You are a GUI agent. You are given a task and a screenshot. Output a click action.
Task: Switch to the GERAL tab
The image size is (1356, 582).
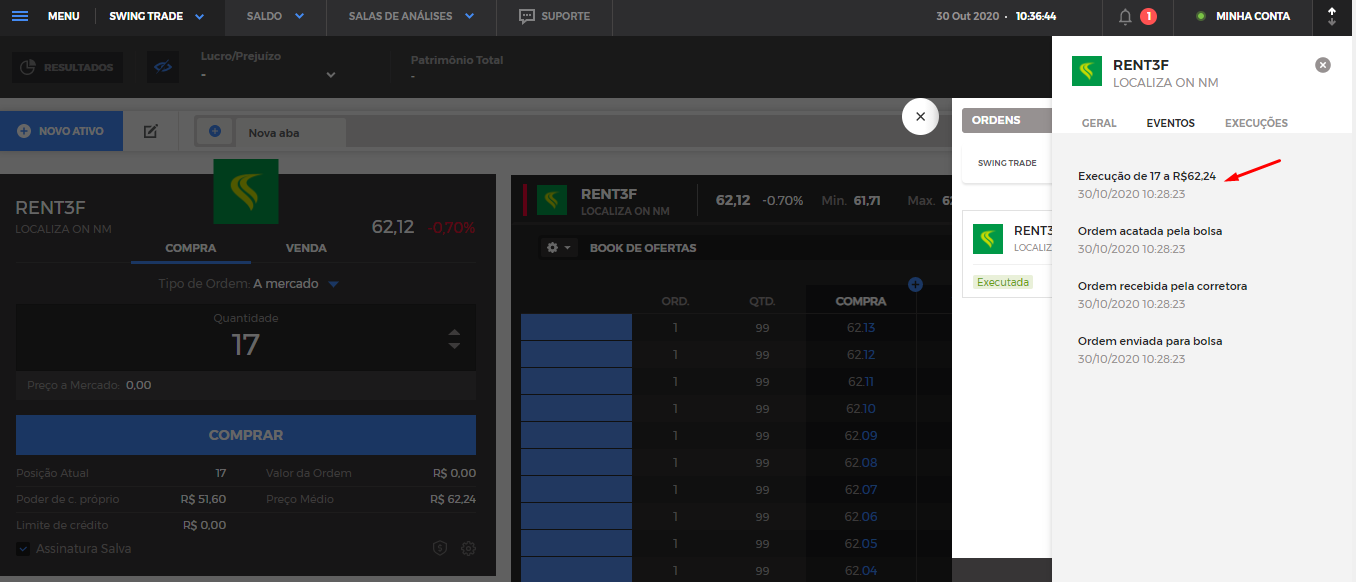pos(1099,123)
